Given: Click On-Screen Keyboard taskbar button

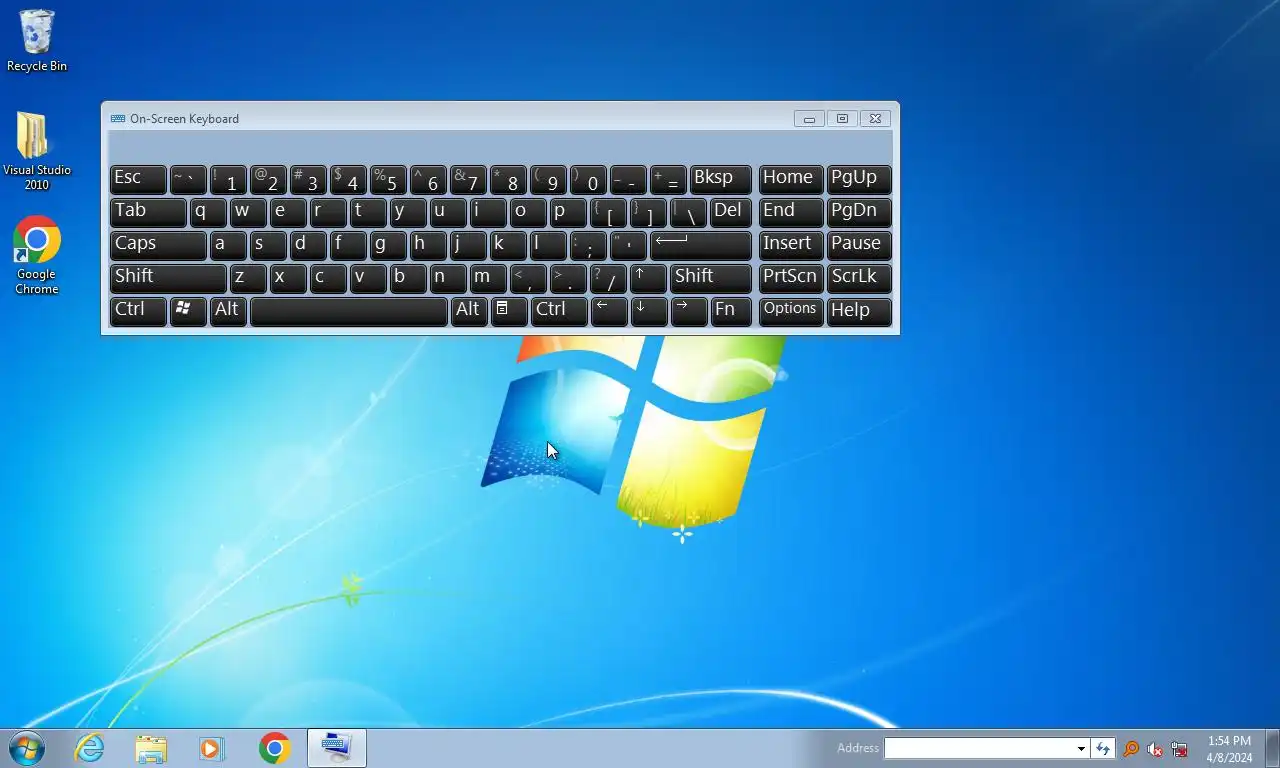Looking at the screenshot, I should [x=337, y=748].
